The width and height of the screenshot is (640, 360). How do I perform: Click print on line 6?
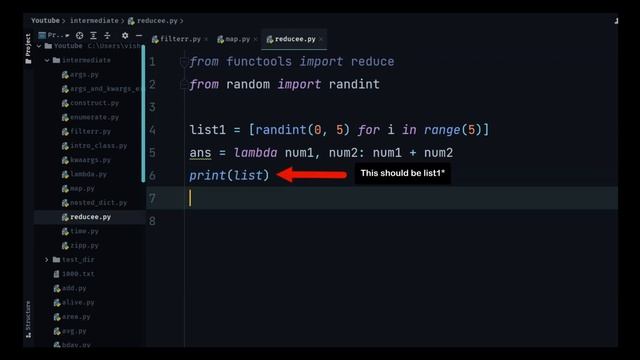(207, 176)
